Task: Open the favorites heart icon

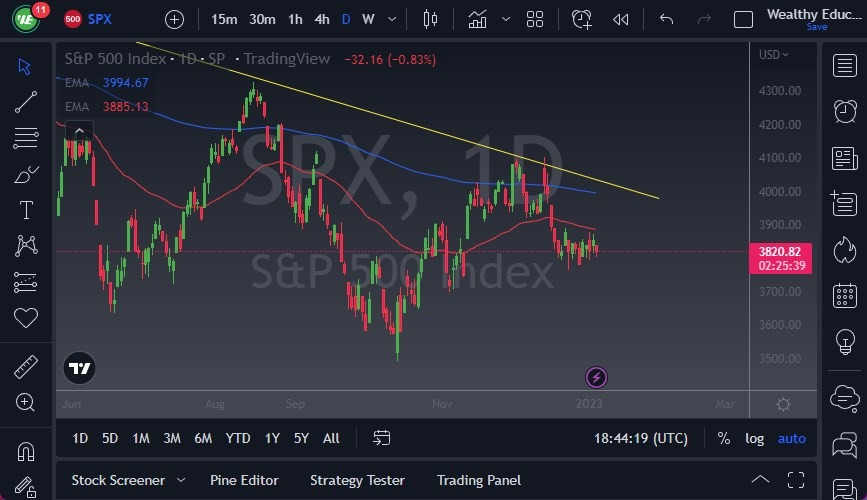Action: (x=25, y=317)
